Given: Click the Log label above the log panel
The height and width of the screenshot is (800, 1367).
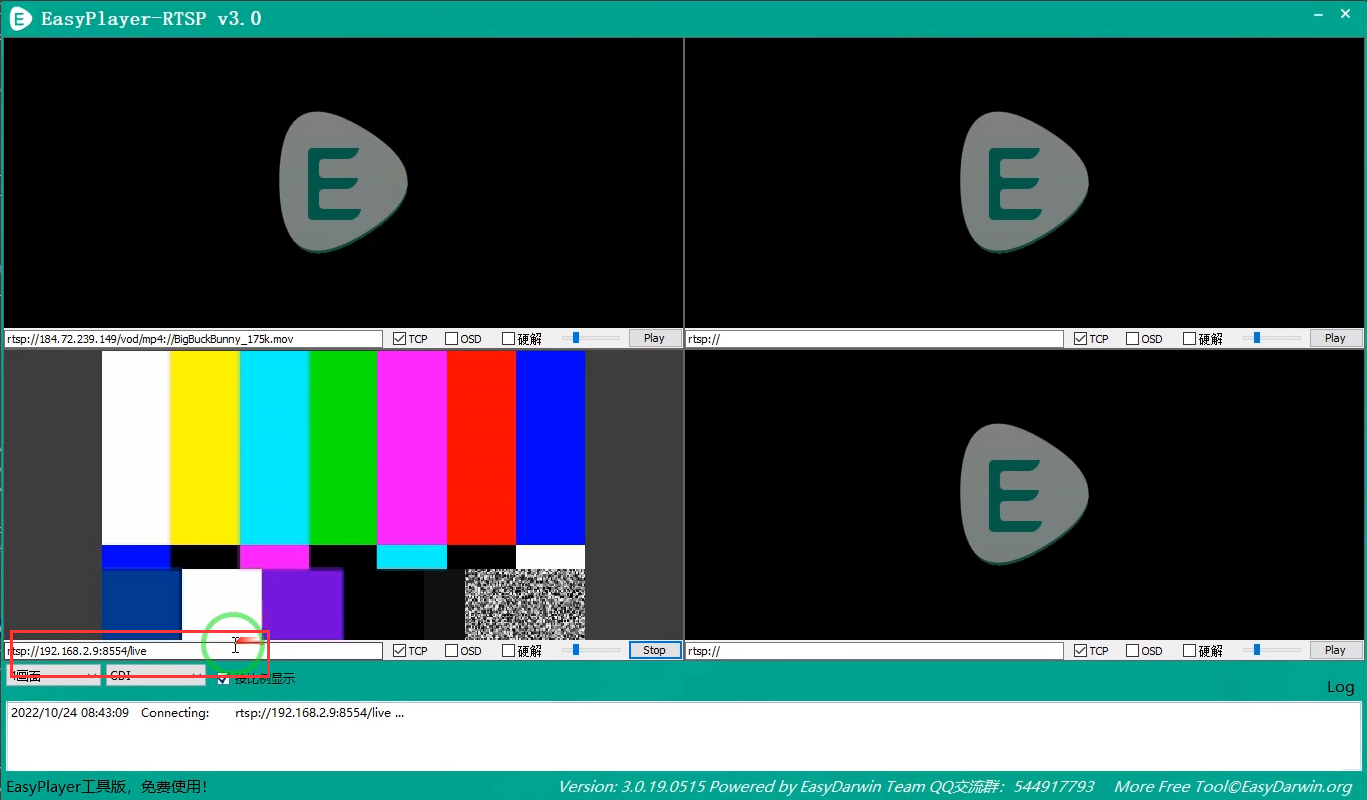Looking at the screenshot, I should (1340, 687).
